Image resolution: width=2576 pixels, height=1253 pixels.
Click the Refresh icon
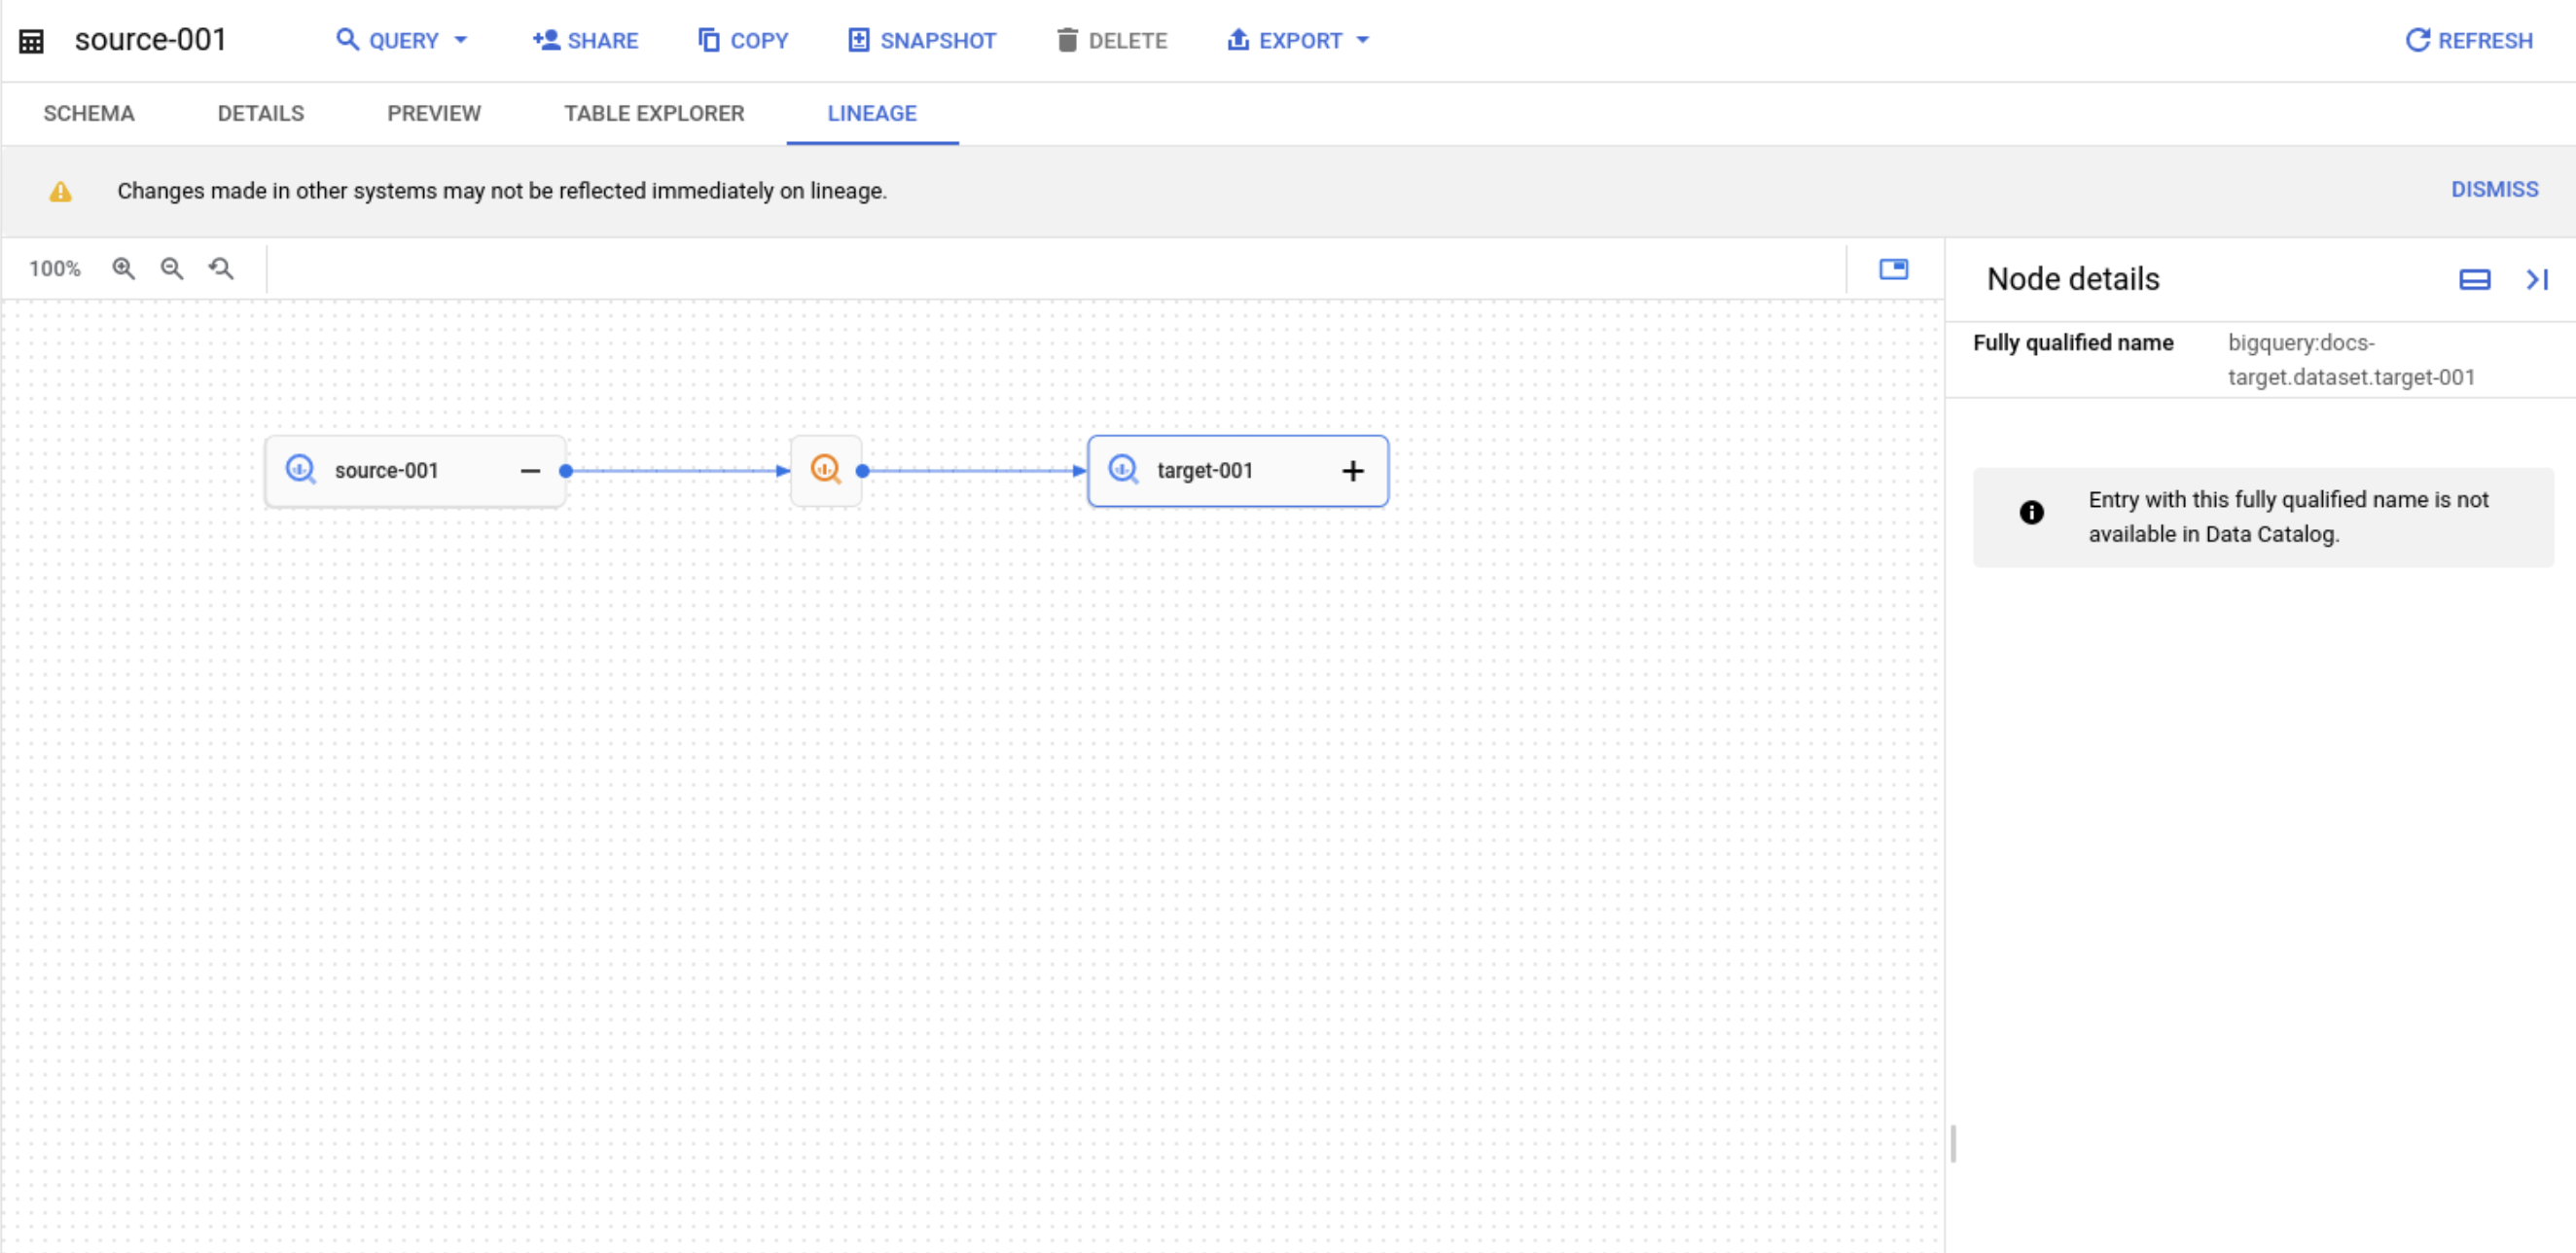[x=2418, y=40]
